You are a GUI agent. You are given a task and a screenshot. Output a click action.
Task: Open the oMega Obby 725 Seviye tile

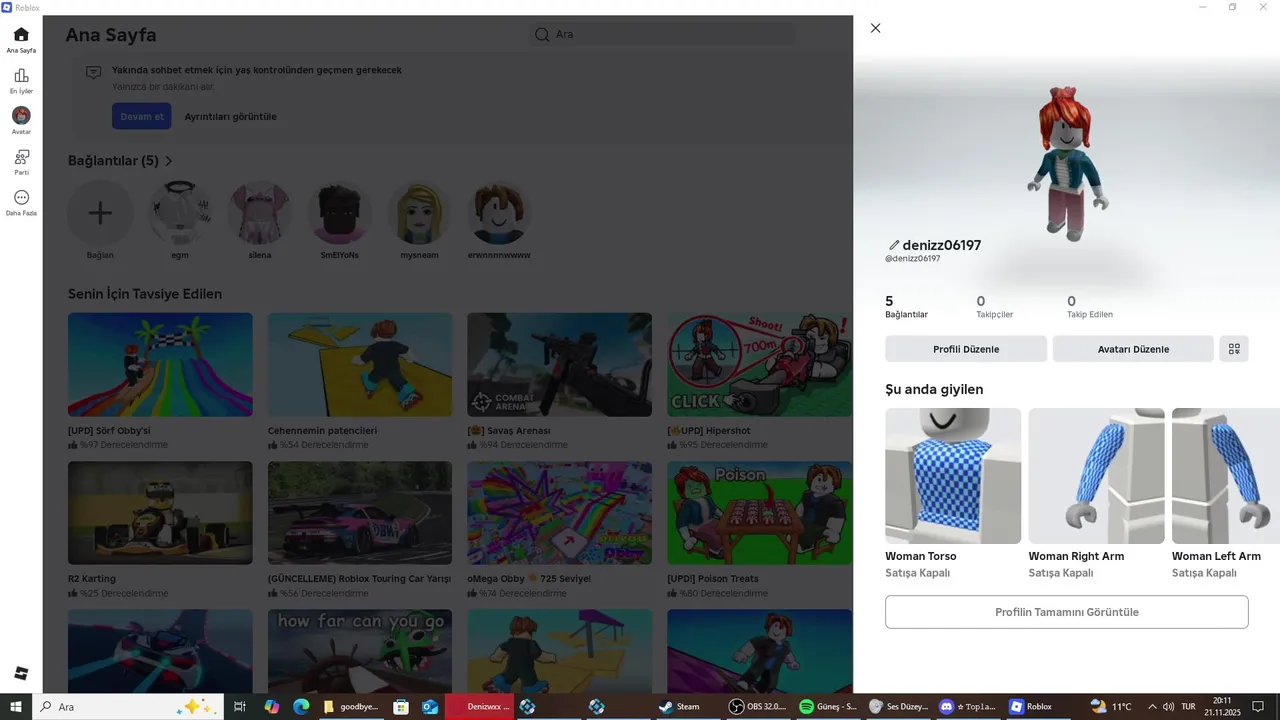pyautogui.click(x=559, y=513)
